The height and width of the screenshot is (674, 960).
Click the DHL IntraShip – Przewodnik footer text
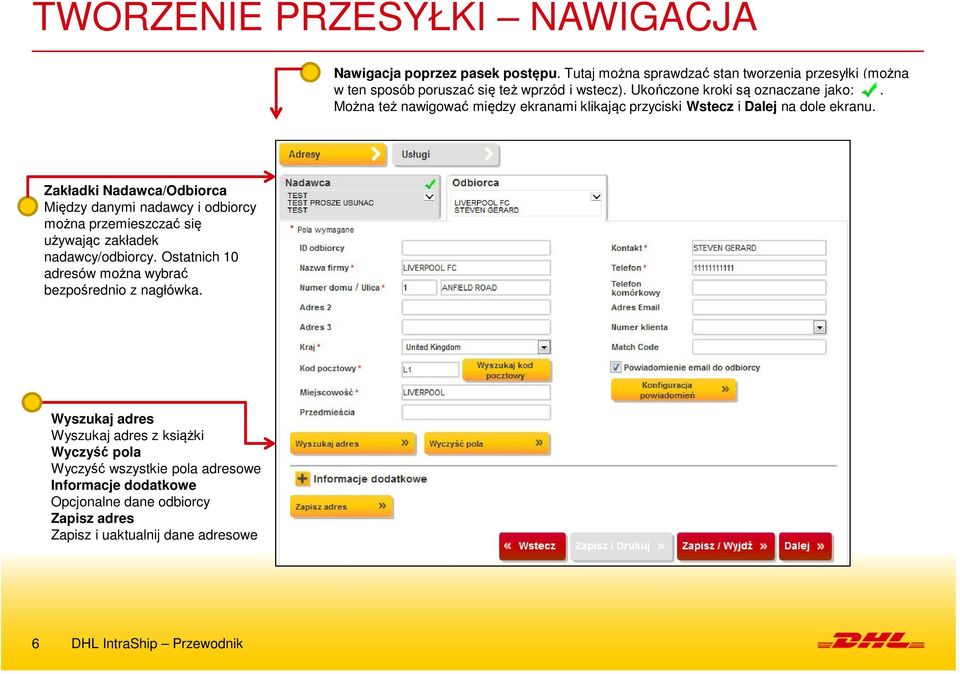(157, 644)
